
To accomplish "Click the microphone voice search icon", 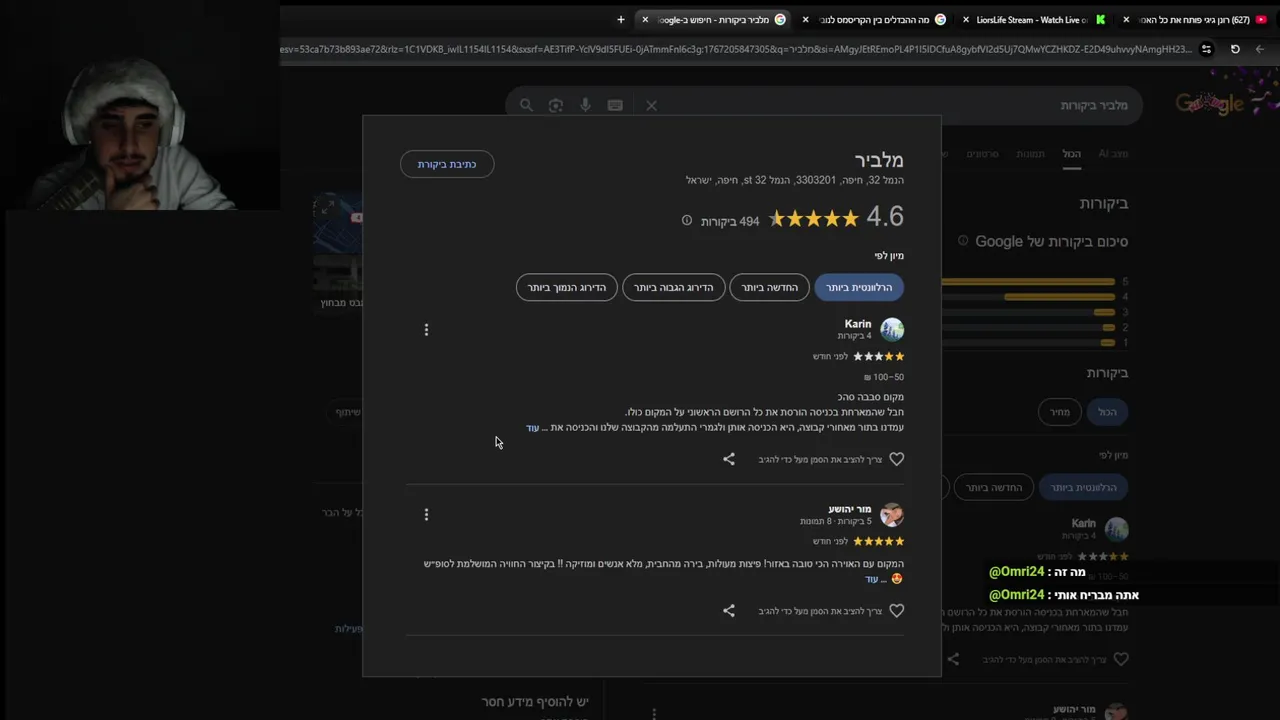I will (x=585, y=105).
